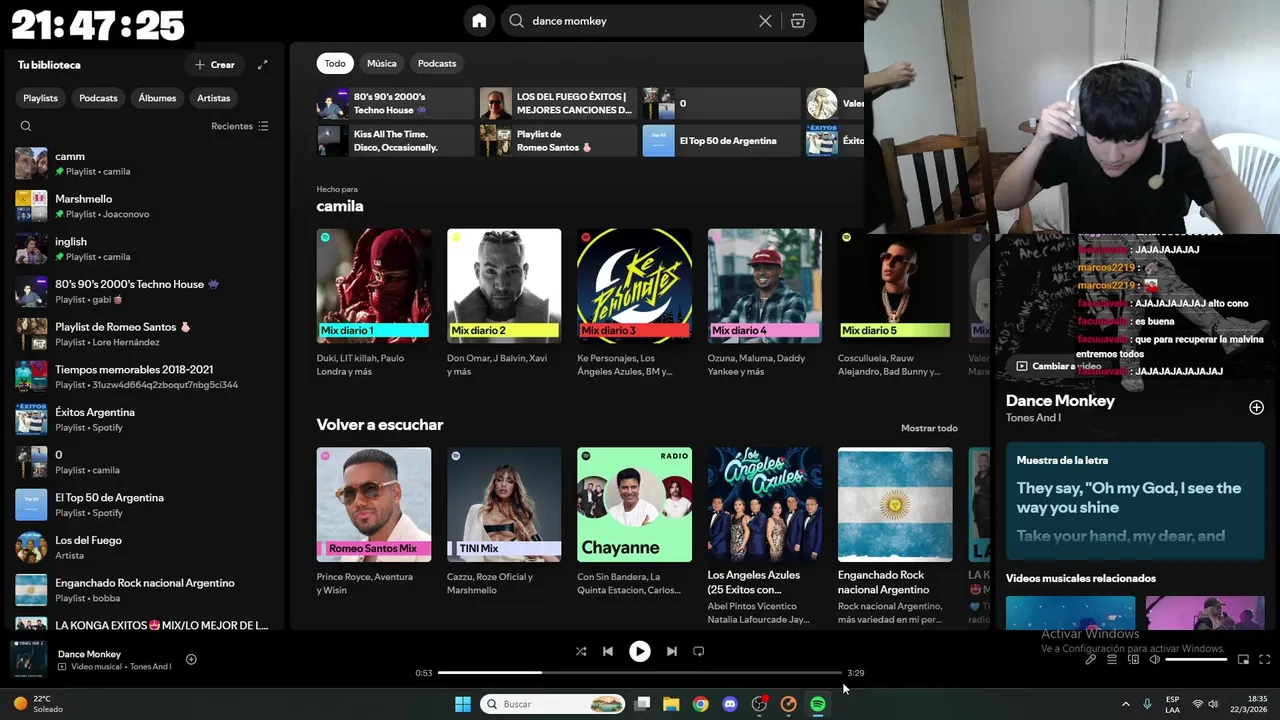The height and width of the screenshot is (720, 1280).
Task: Open El Top 50 de Argentina shortcut tile
Action: 721,141
